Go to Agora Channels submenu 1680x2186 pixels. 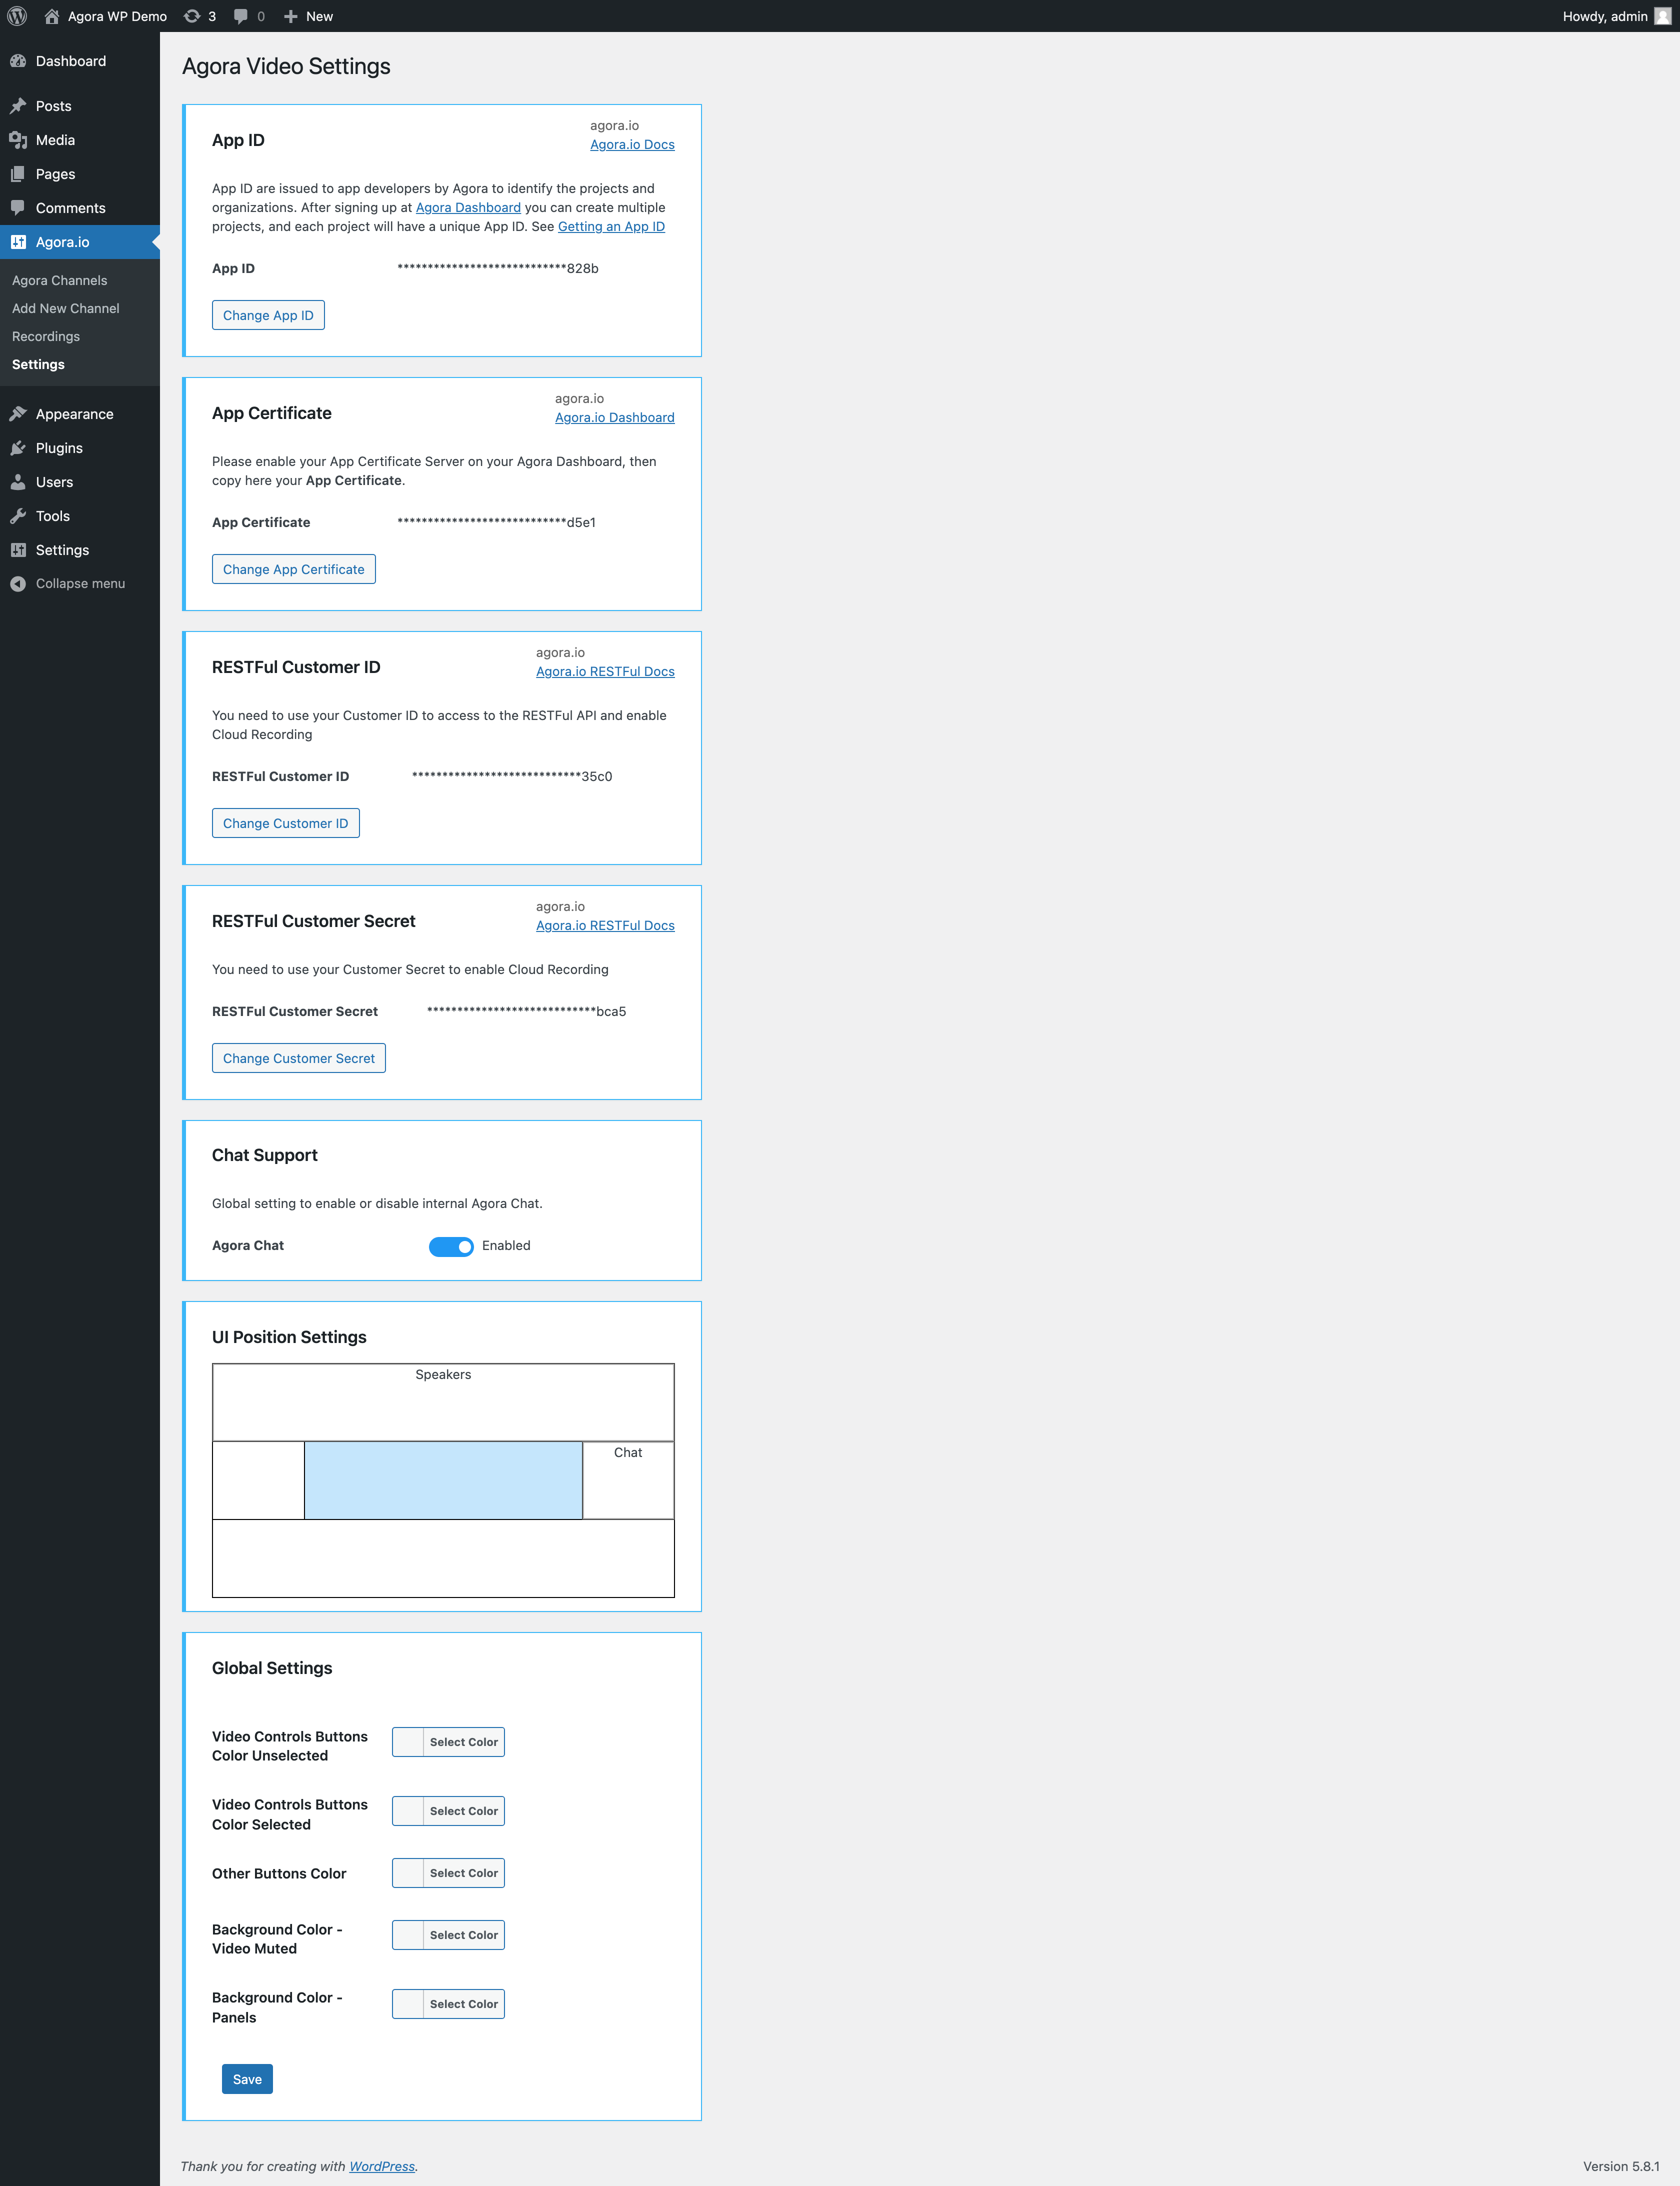click(59, 280)
